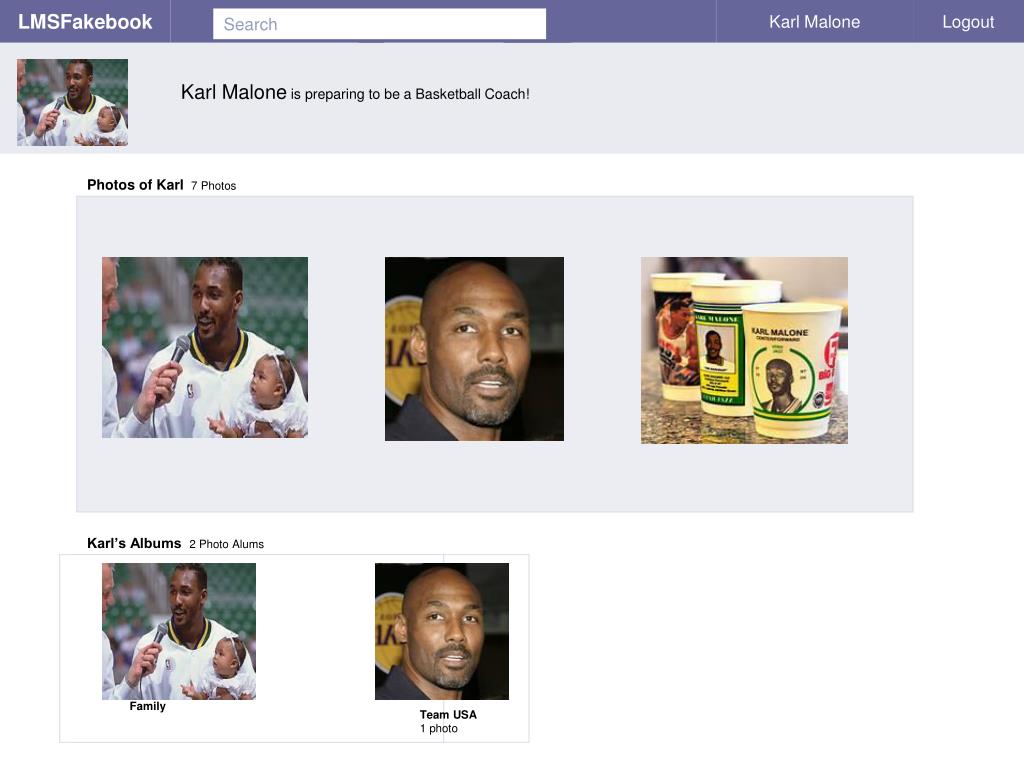Screen dimensions: 1024x768
Task: Open the photo of Karl holding baby
Action: (205, 347)
